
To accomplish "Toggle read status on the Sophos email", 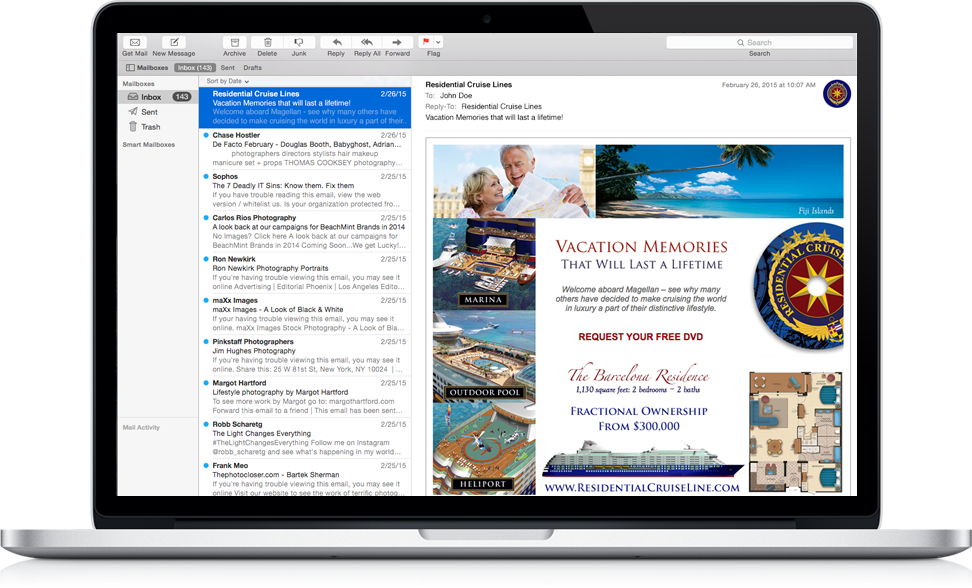I will coord(206,176).
